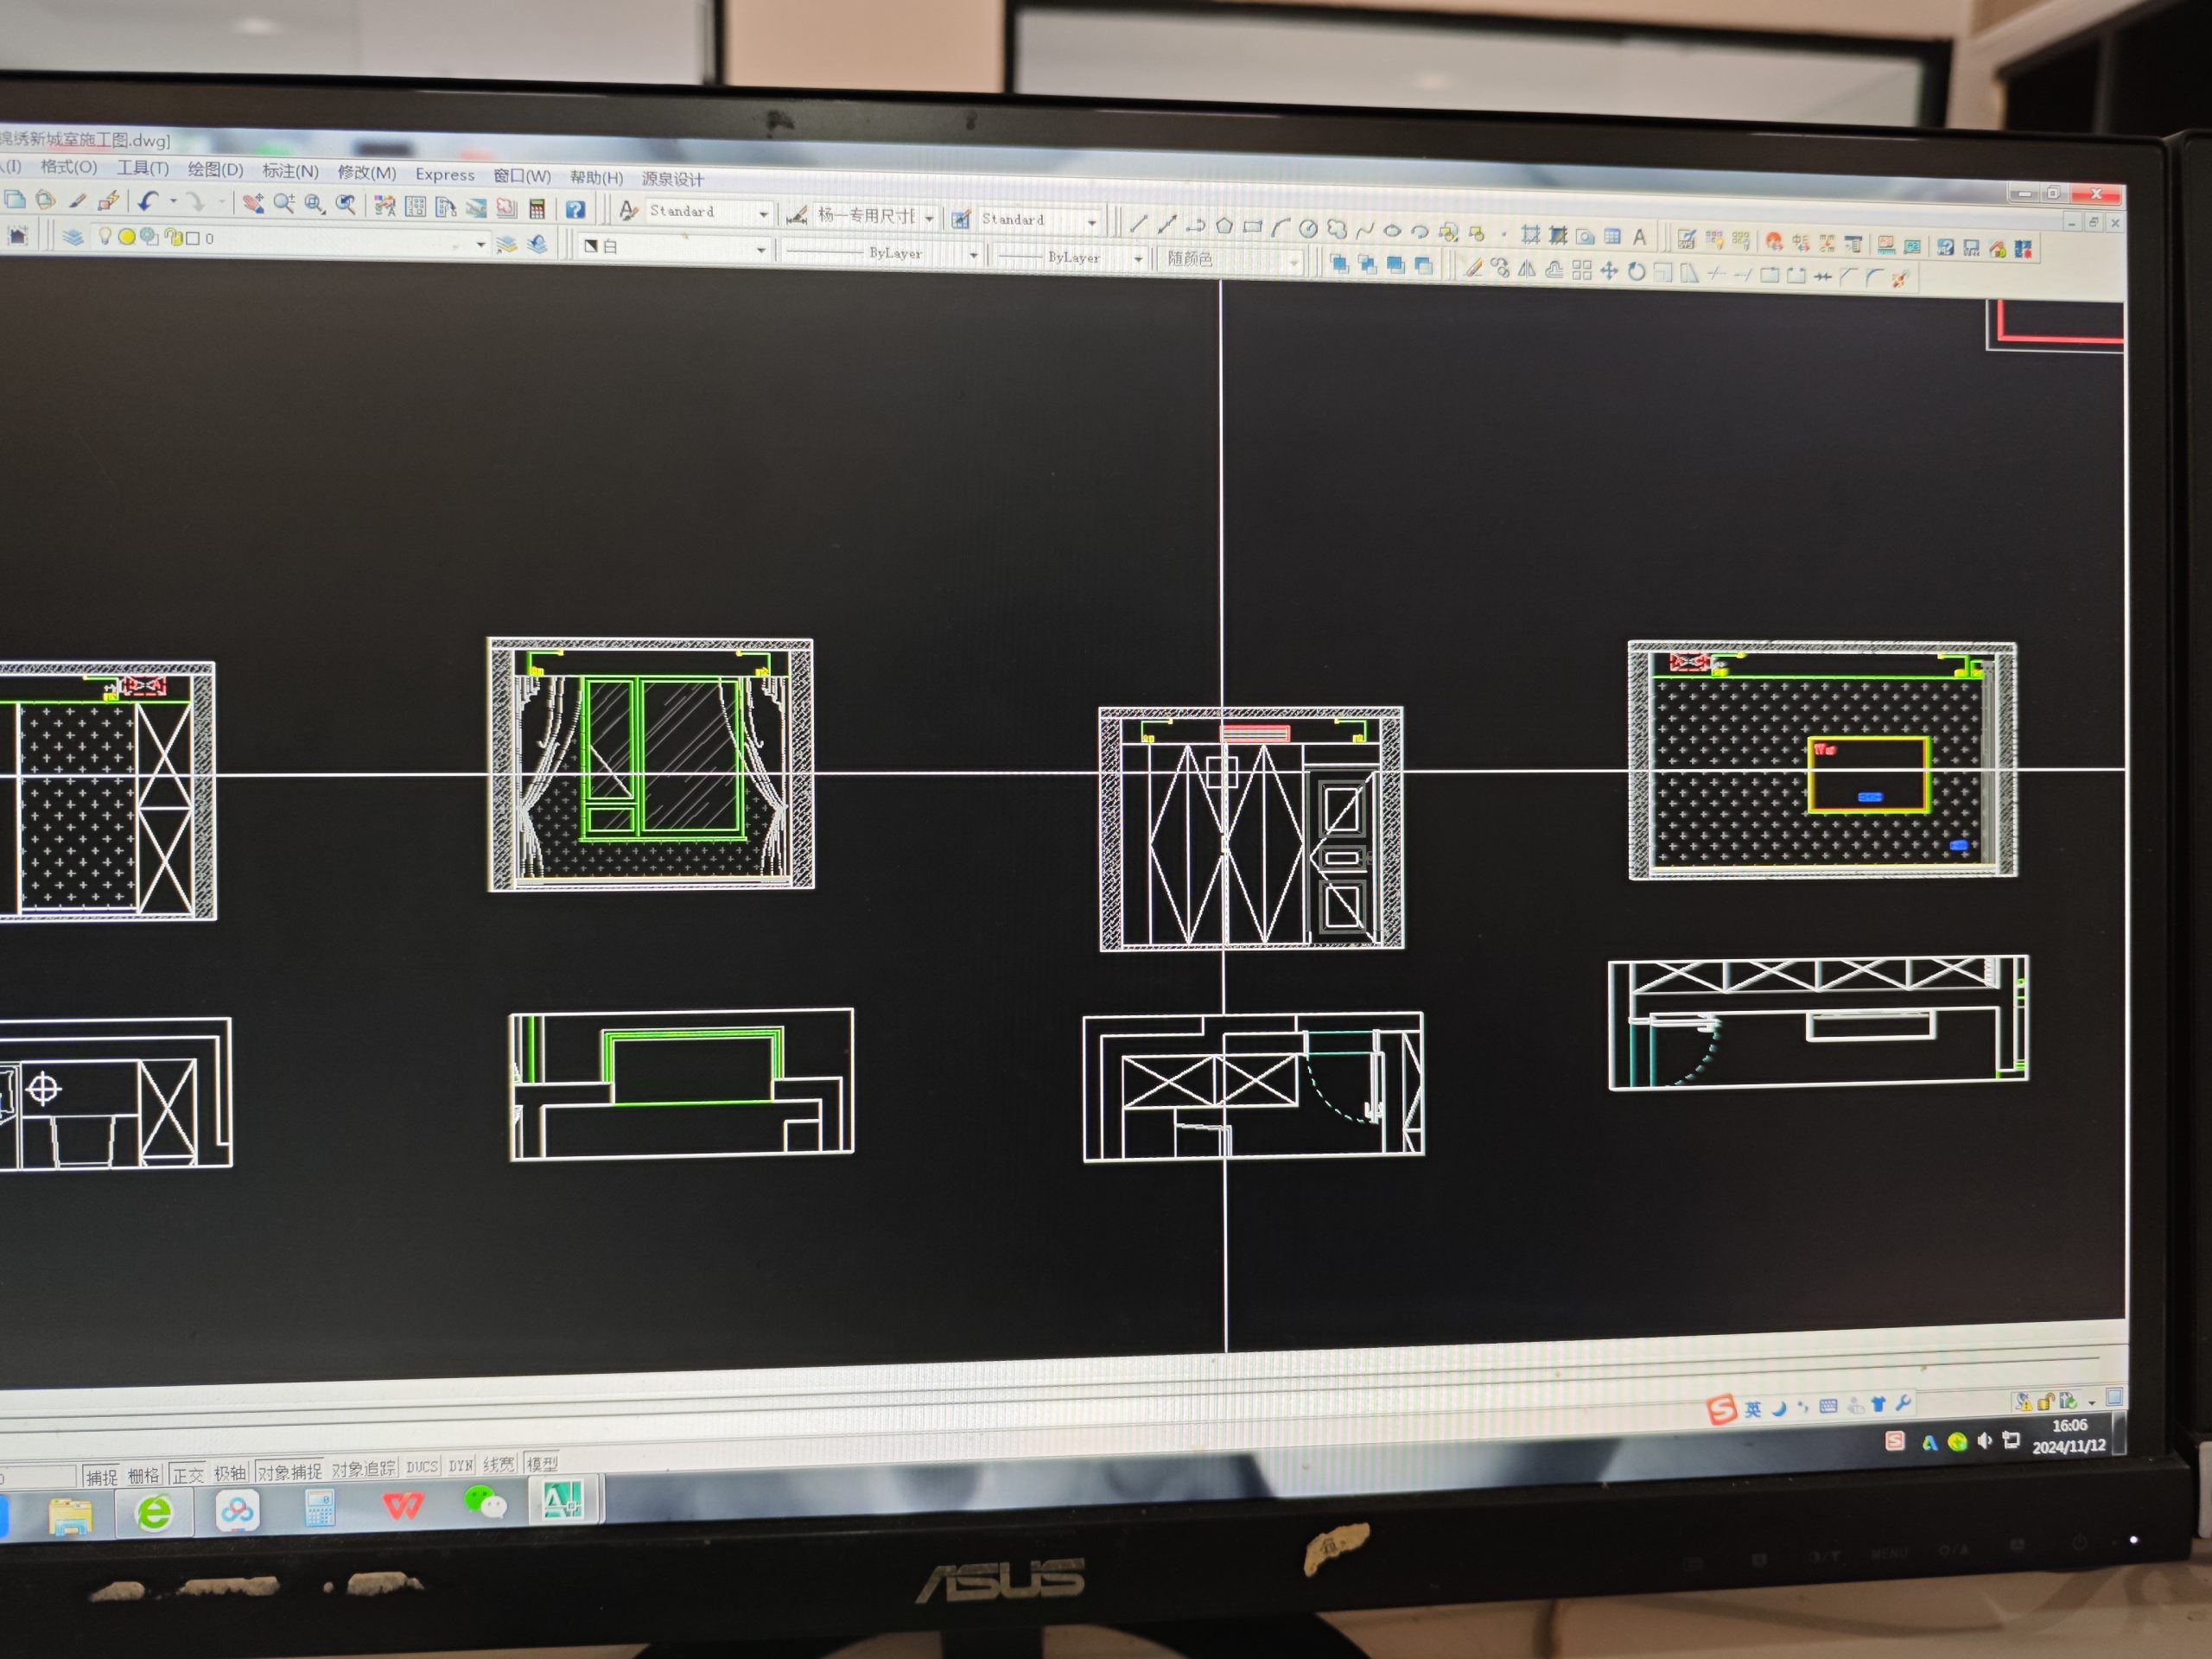Open the layer selection dropdown

click(x=480, y=244)
